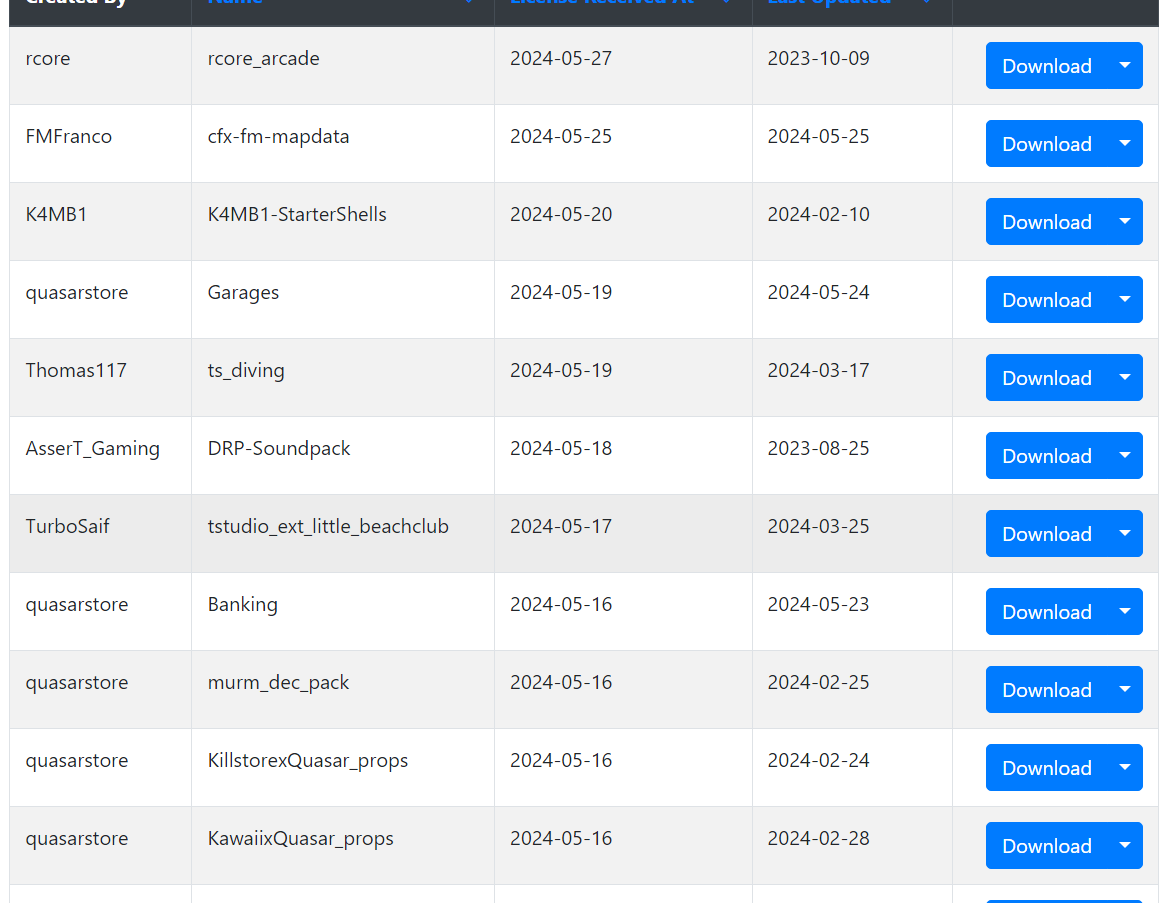Click last updated date 2024-05-24
The width and height of the screenshot is (1162, 903).
(818, 293)
